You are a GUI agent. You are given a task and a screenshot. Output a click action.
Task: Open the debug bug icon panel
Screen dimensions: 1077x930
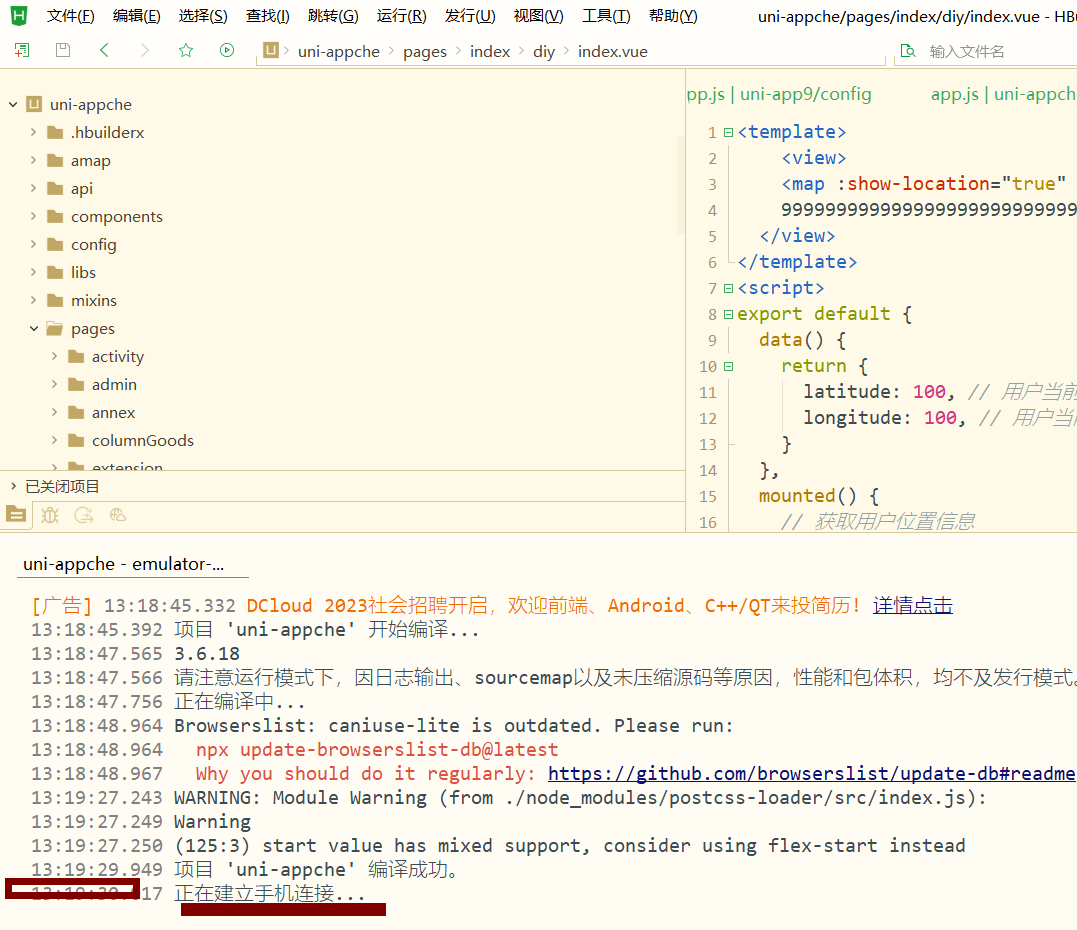coord(50,514)
